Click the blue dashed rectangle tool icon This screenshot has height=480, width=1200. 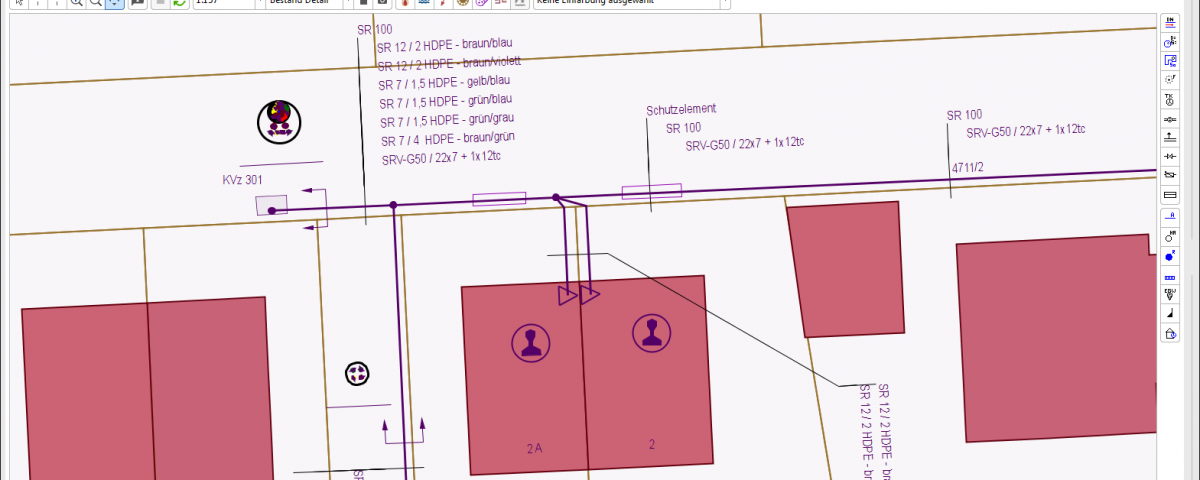pos(1170,275)
